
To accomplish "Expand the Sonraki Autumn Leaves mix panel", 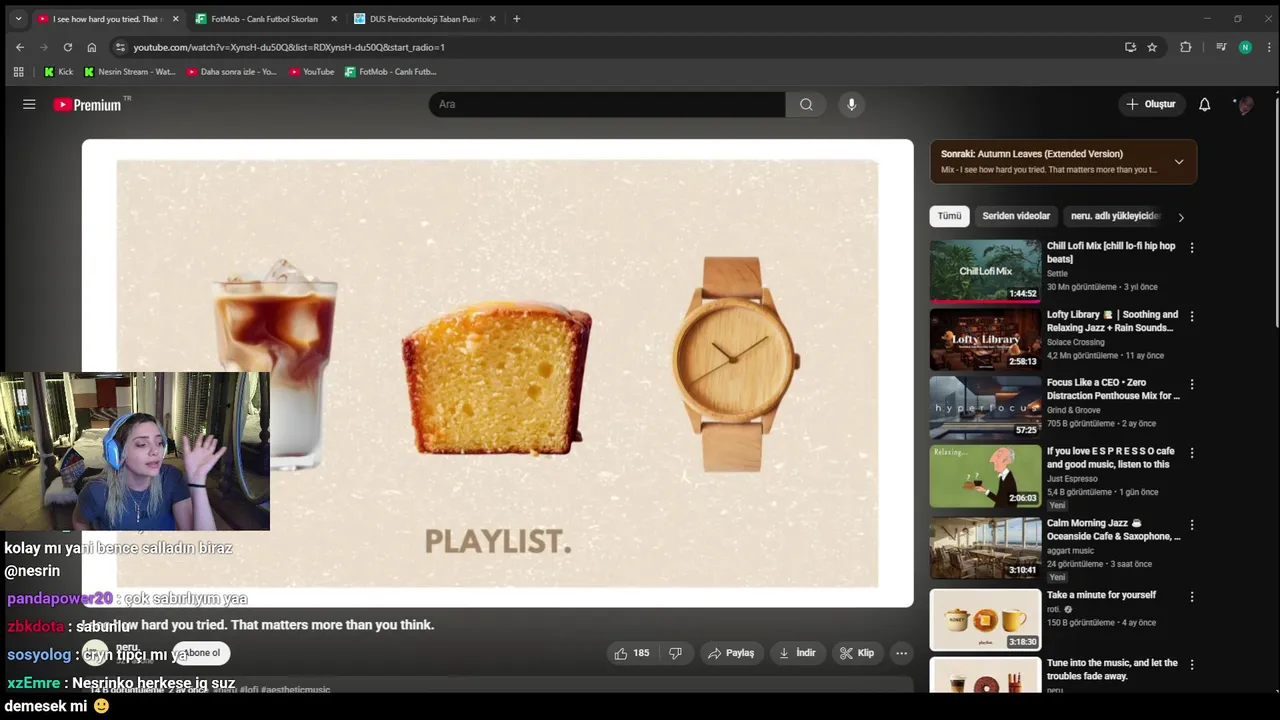I will (1179, 162).
